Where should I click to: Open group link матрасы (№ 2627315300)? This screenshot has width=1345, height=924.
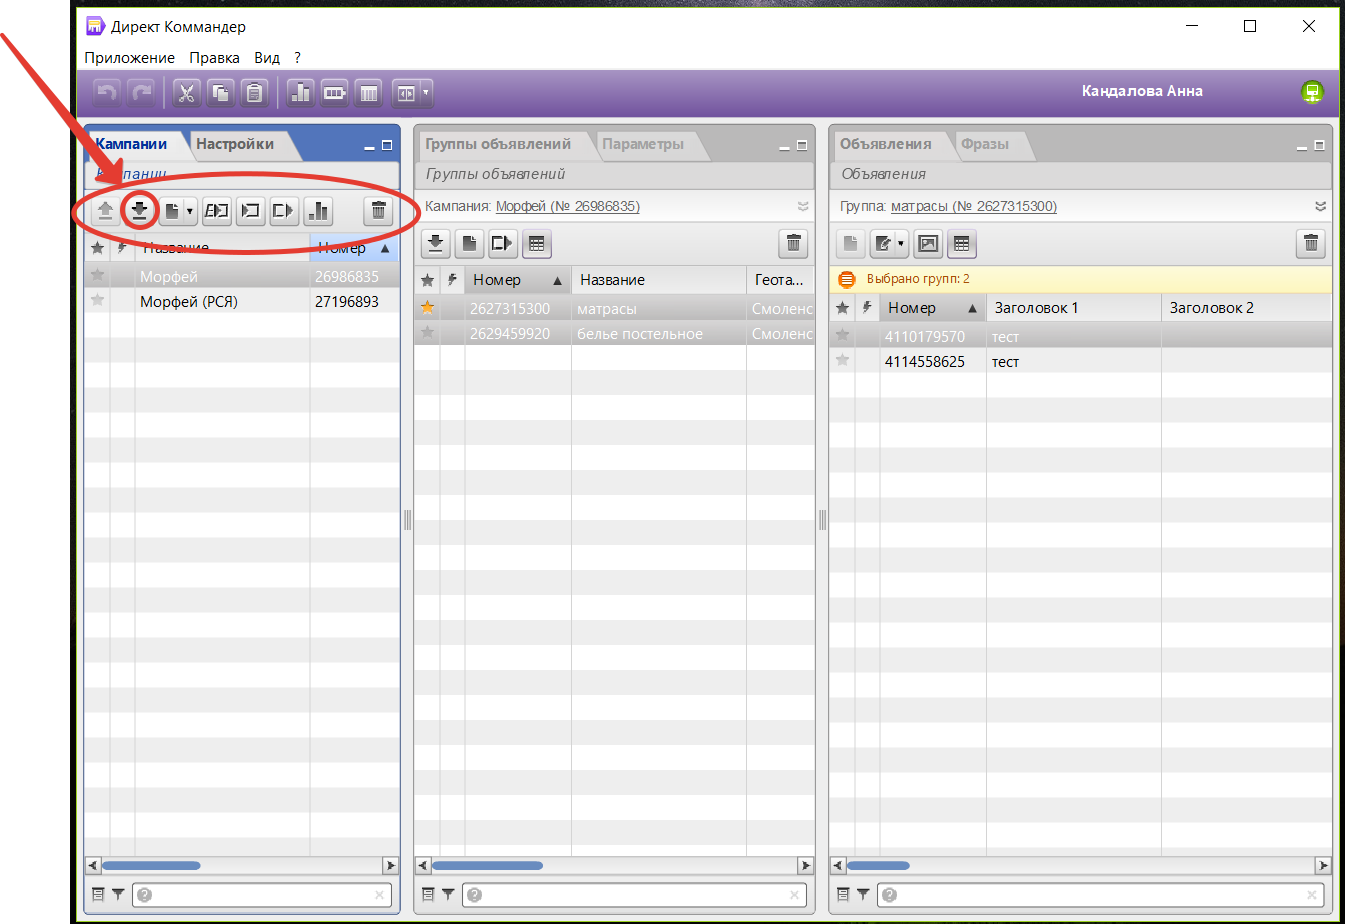click(974, 207)
